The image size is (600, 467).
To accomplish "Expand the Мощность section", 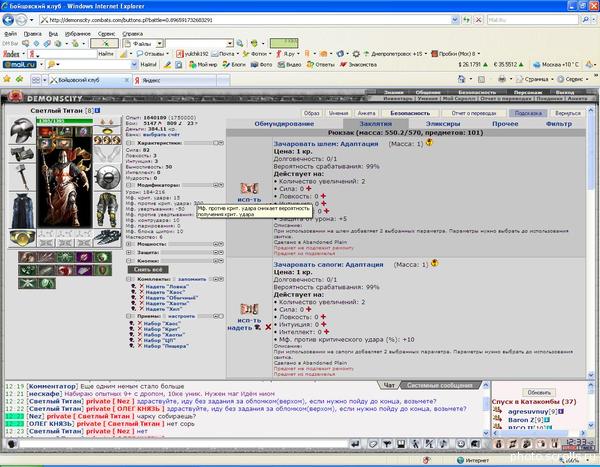I will click(129, 244).
